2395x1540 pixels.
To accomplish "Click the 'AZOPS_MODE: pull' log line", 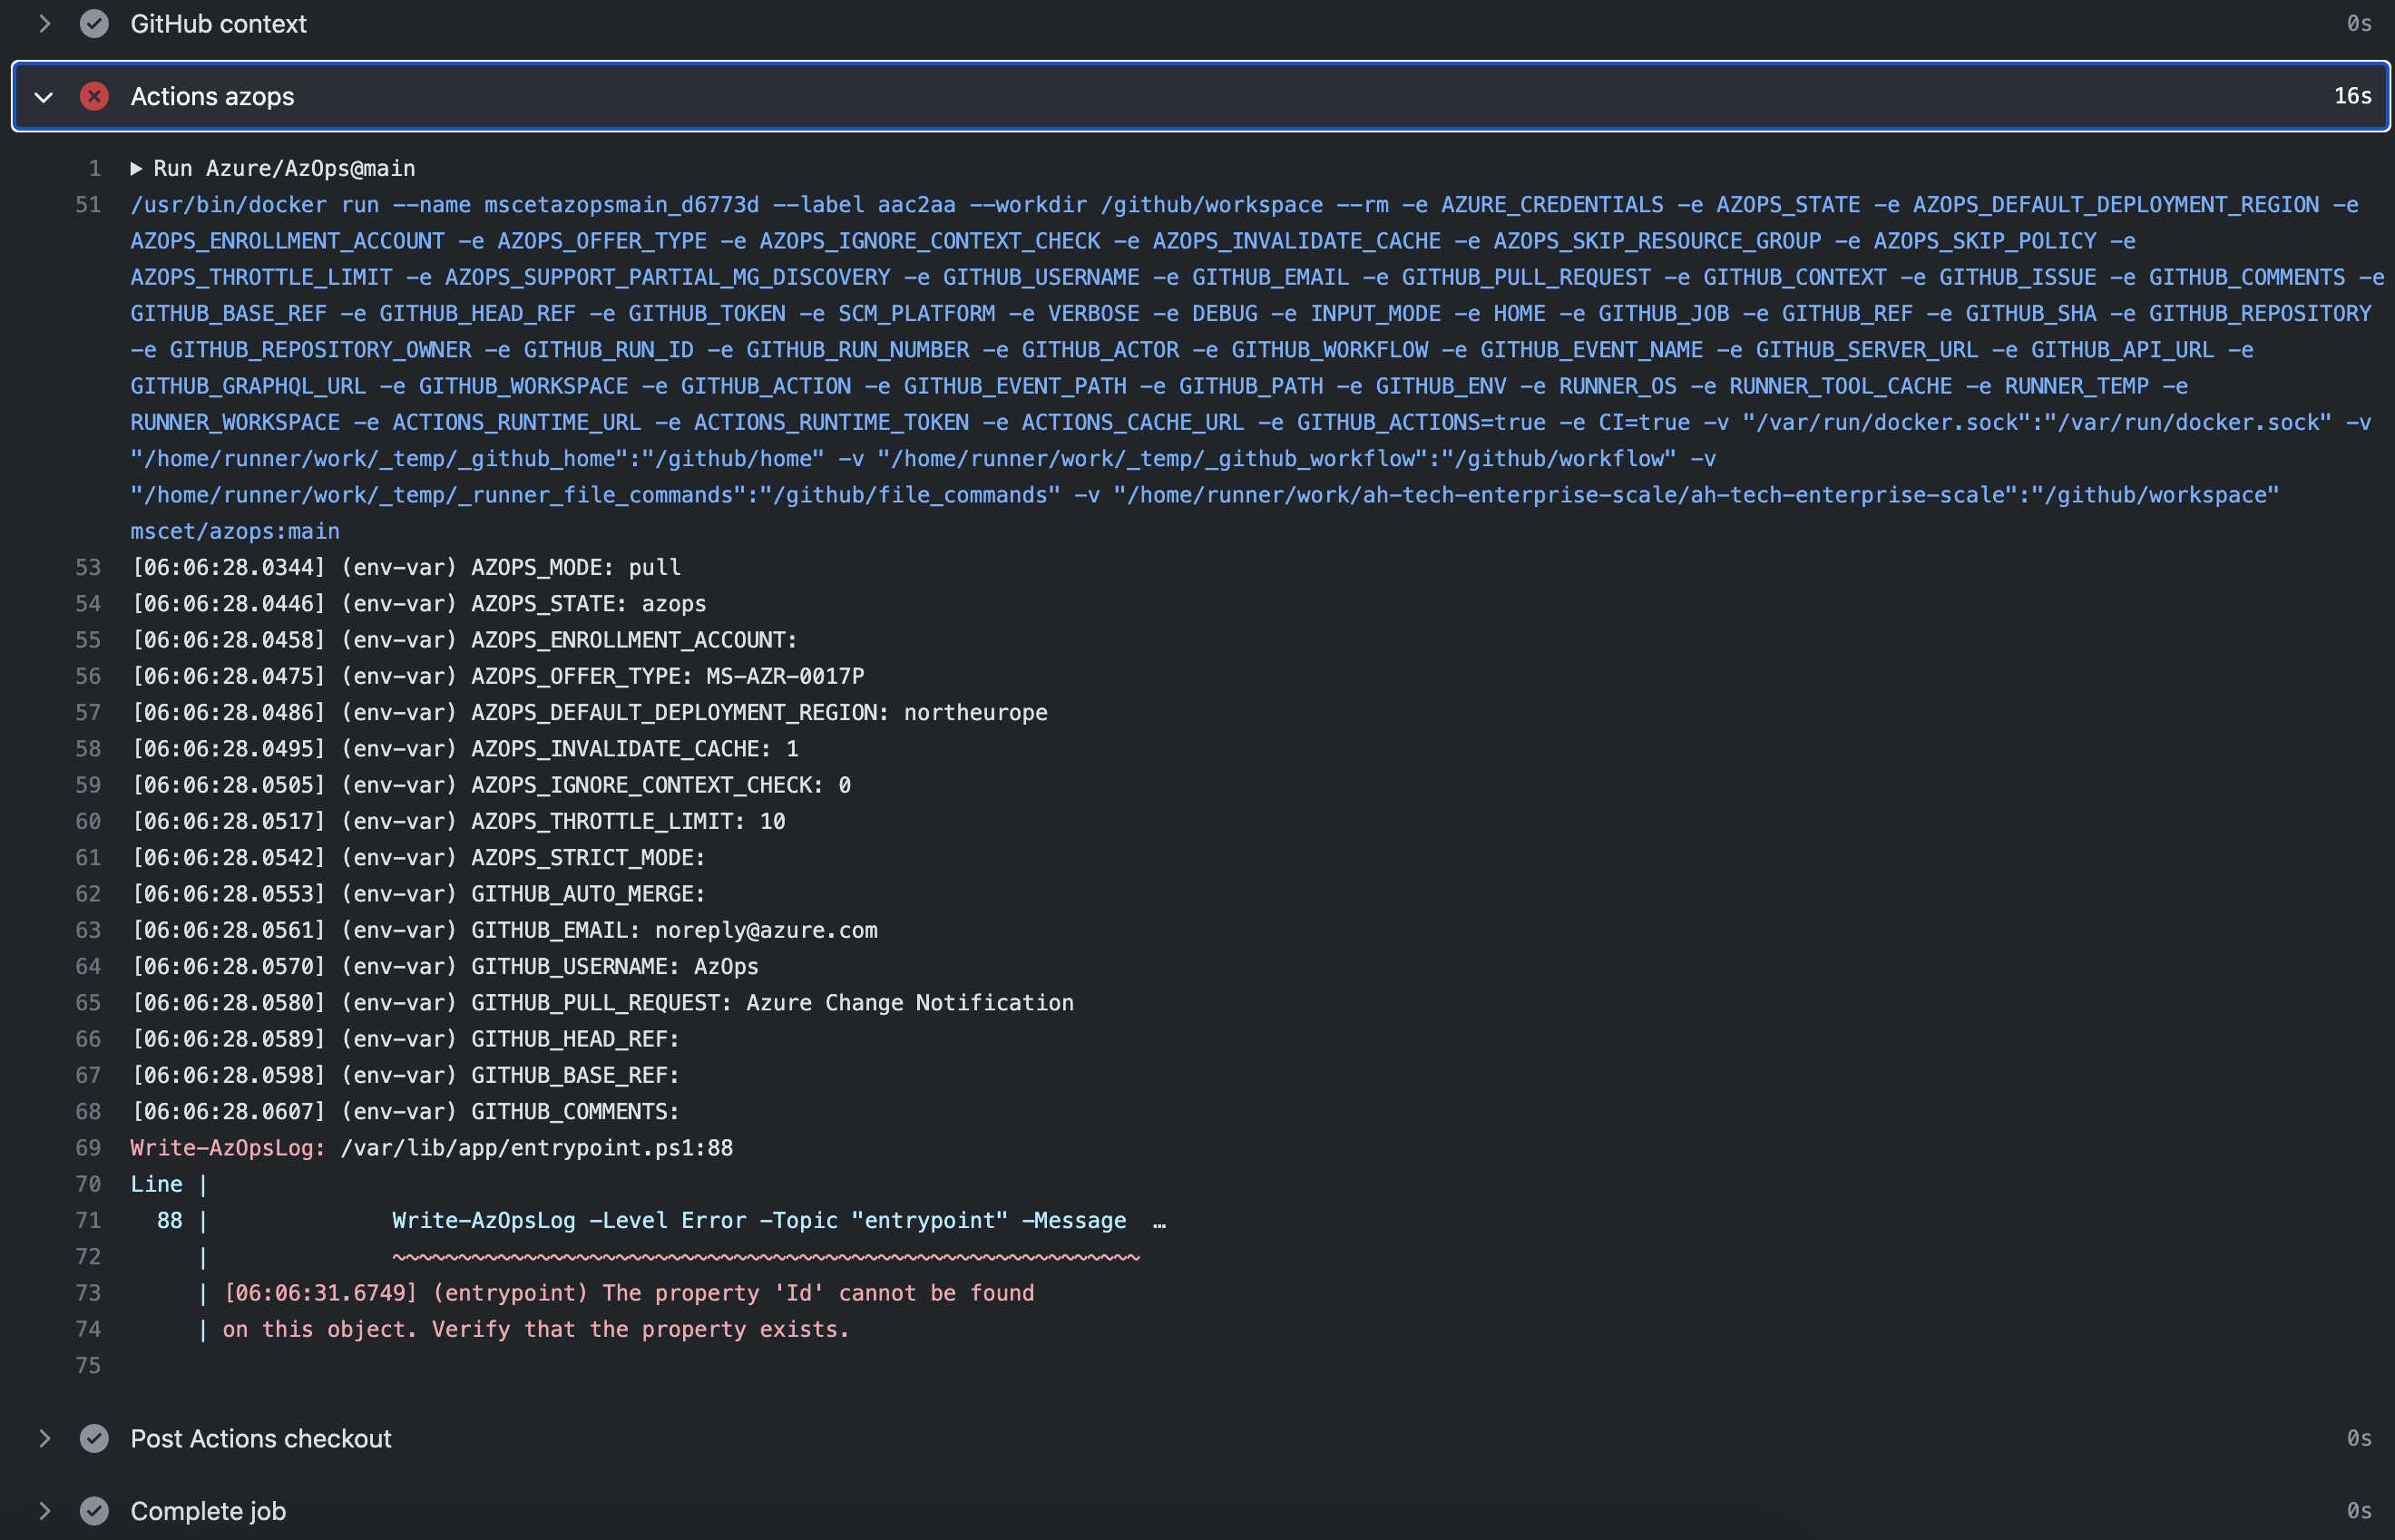I will click(406, 567).
